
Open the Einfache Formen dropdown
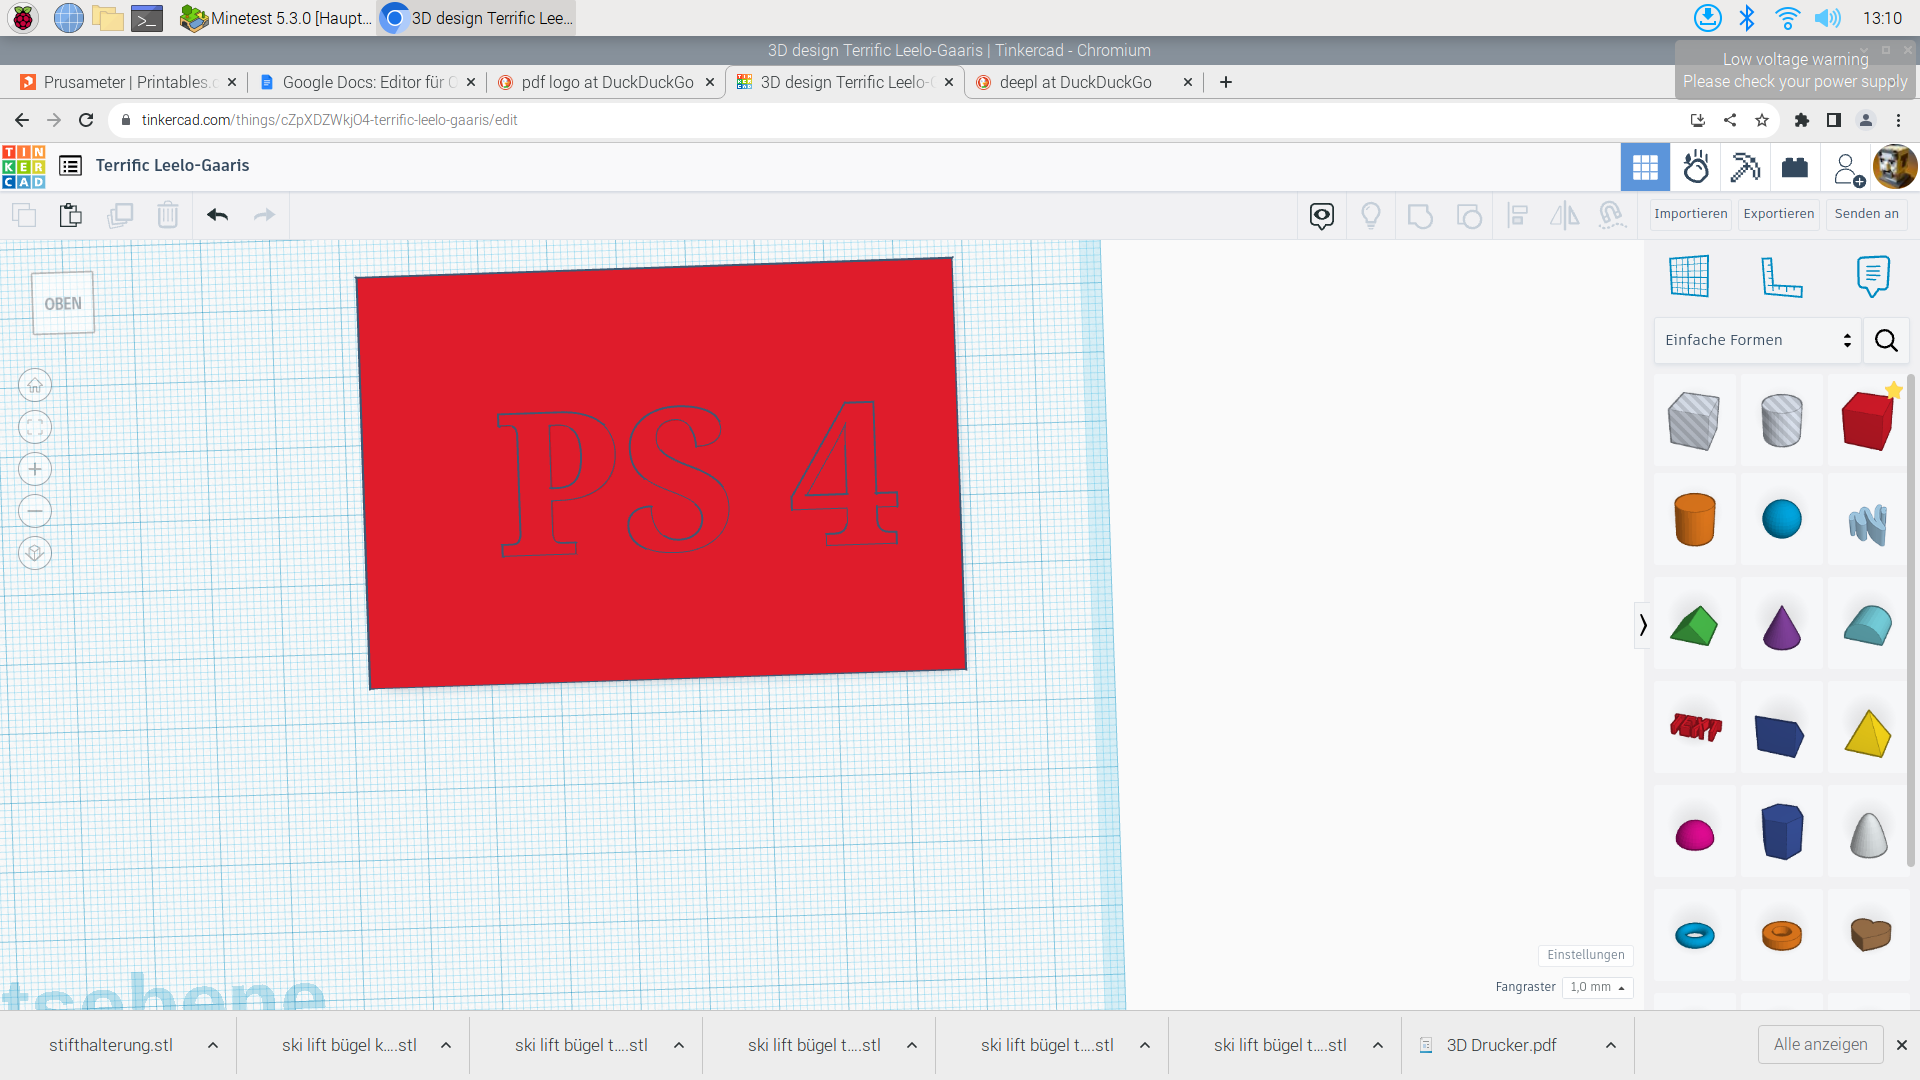[x=1757, y=340]
